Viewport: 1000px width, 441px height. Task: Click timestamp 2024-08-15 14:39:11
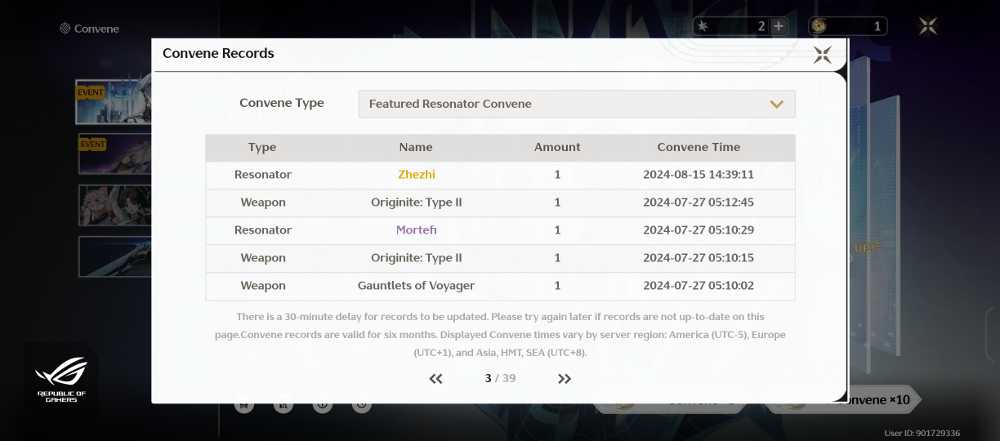[x=698, y=174]
